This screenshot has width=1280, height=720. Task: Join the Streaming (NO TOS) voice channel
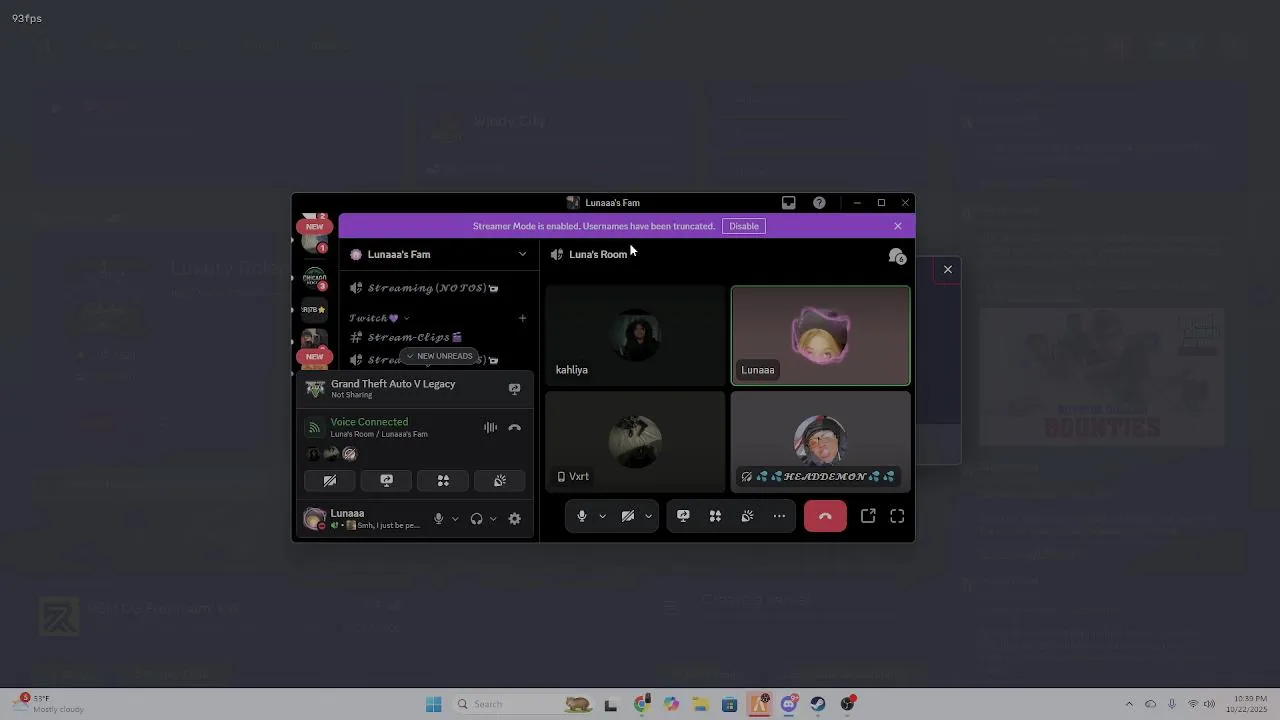(x=432, y=288)
